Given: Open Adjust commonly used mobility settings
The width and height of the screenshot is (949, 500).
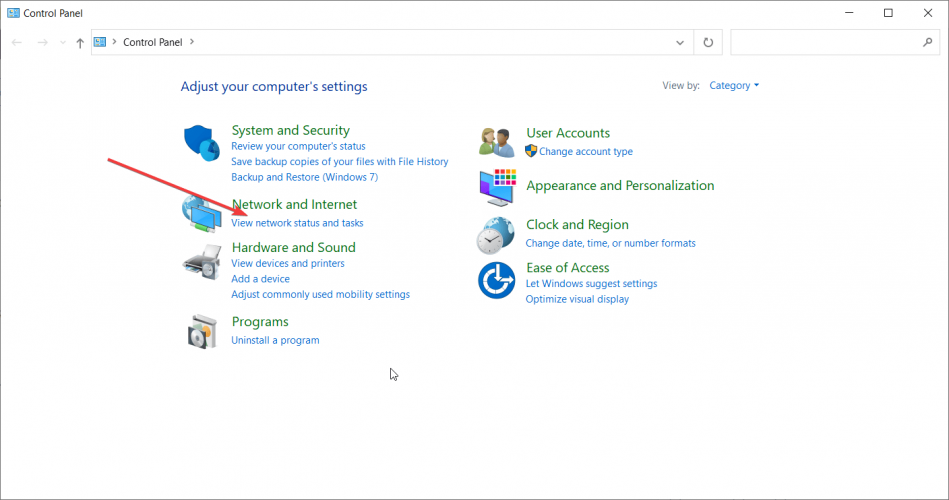Looking at the screenshot, I should tap(320, 295).
